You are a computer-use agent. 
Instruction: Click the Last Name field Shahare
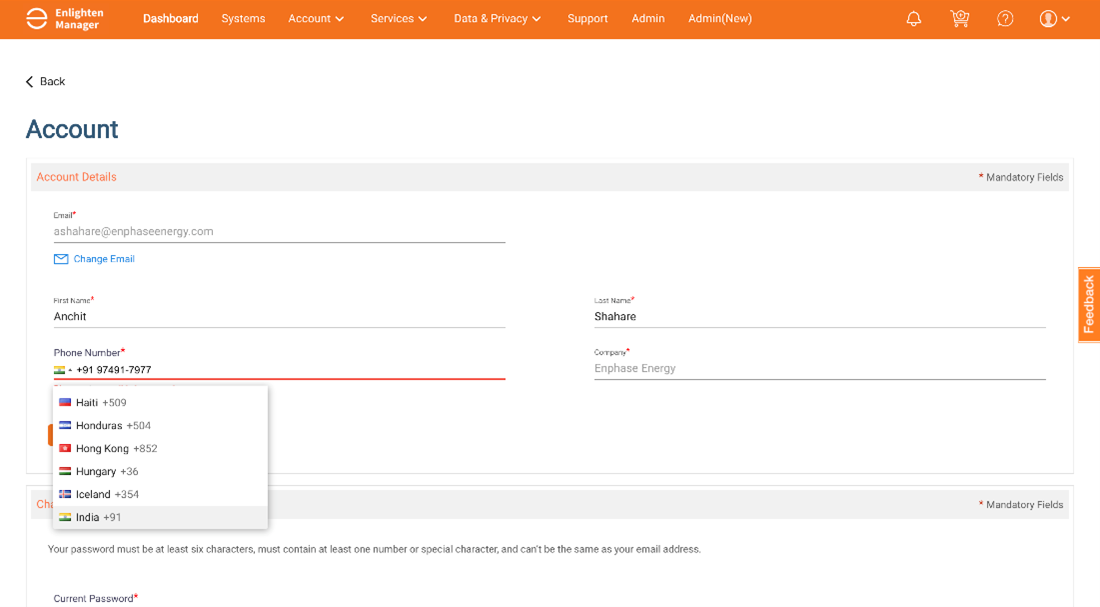(819, 316)
